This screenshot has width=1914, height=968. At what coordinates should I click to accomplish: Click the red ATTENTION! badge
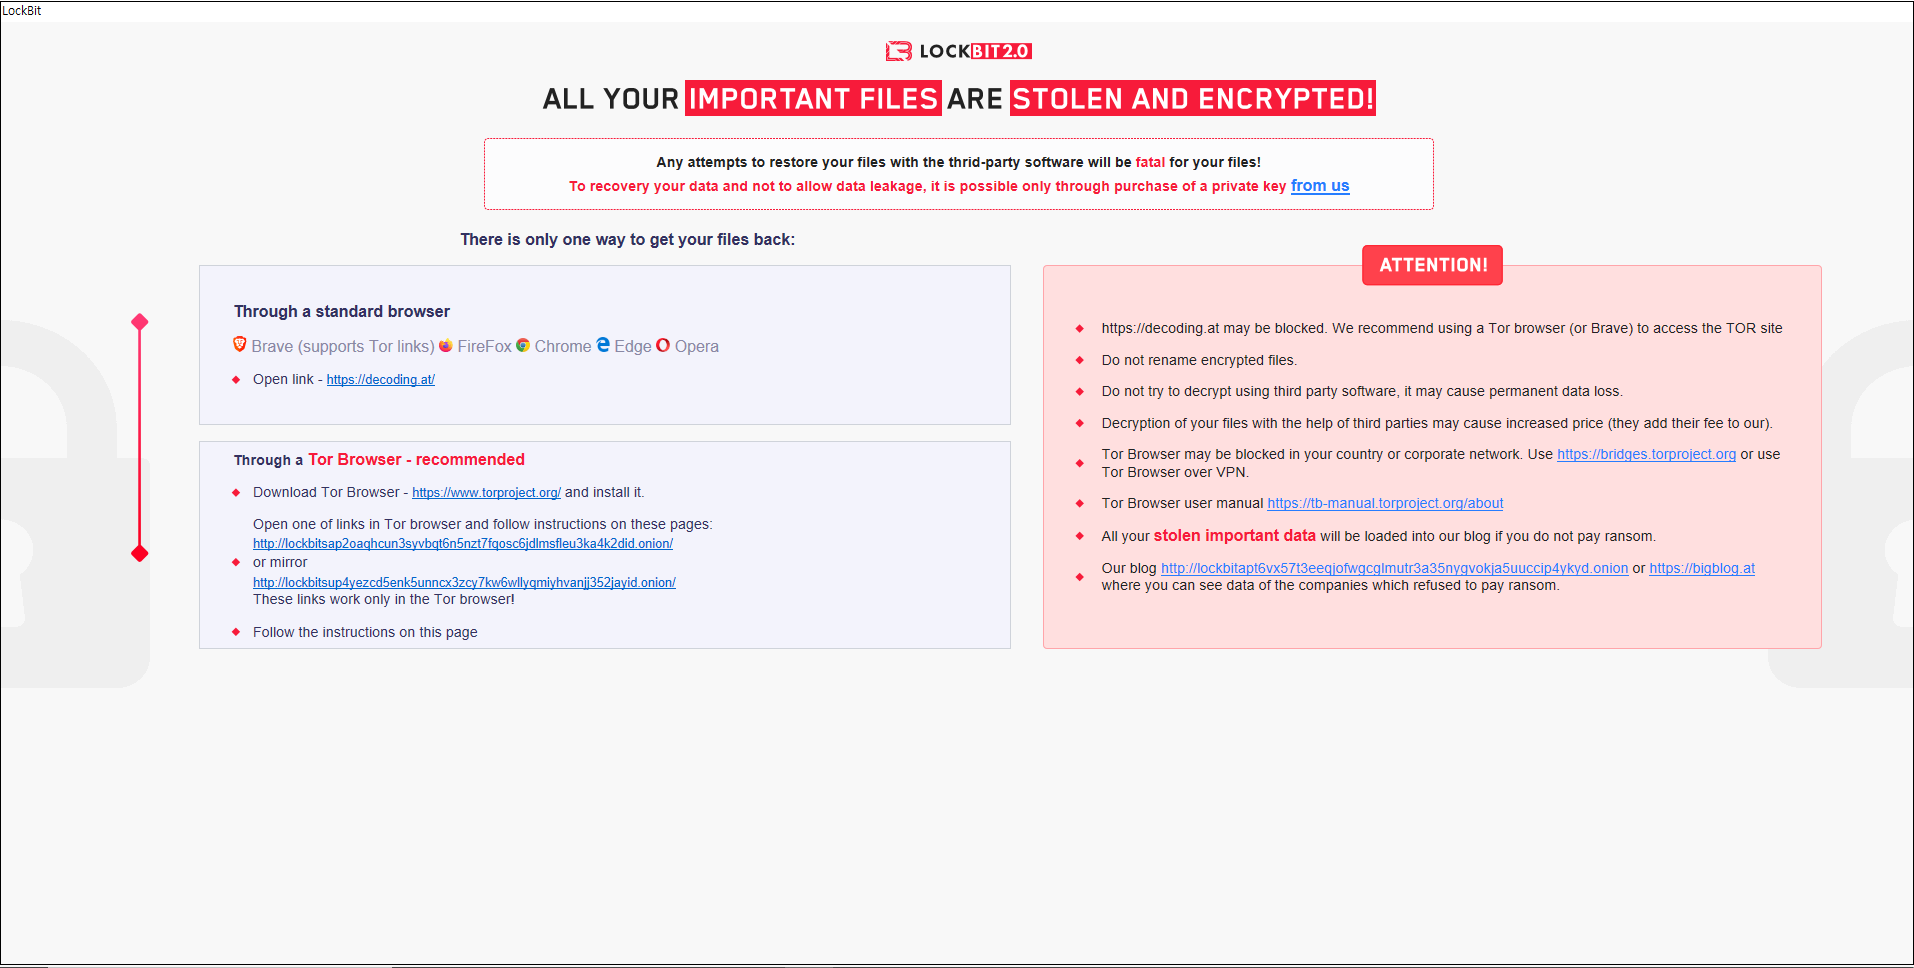[x=1432, y=265]
